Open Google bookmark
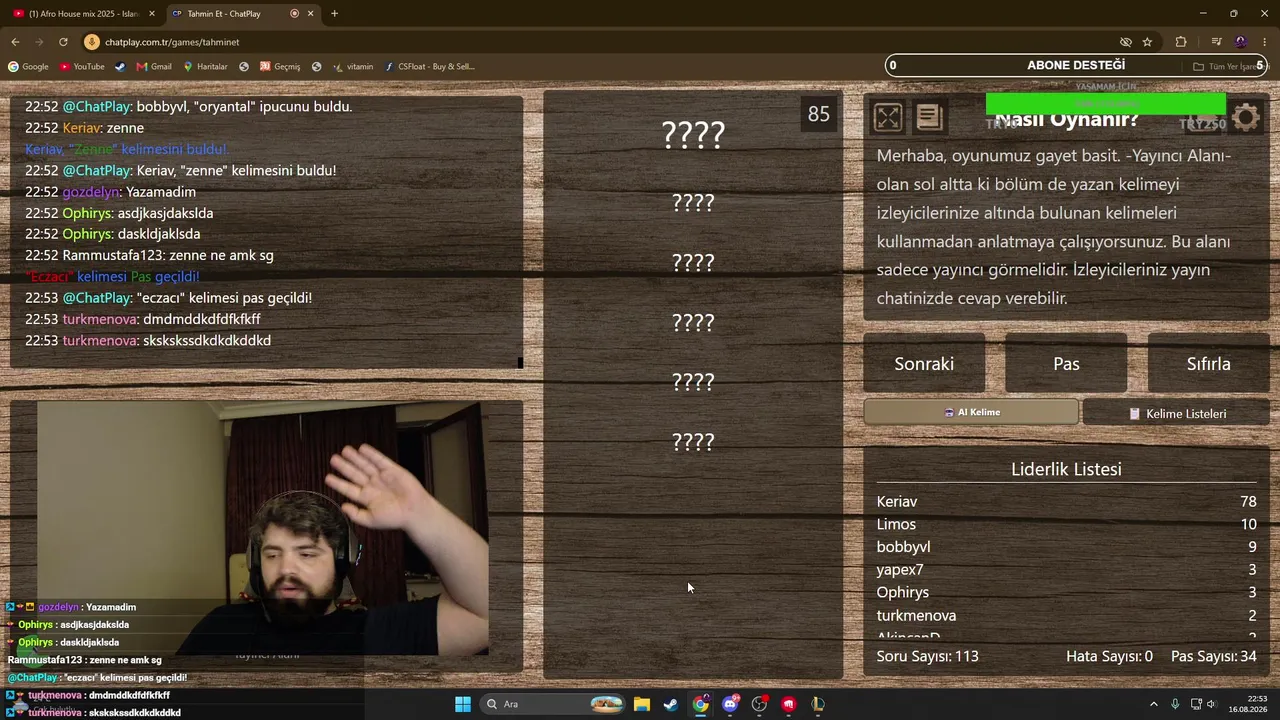The width and height of the screenshot is (1280, 720). click(28, 67)
